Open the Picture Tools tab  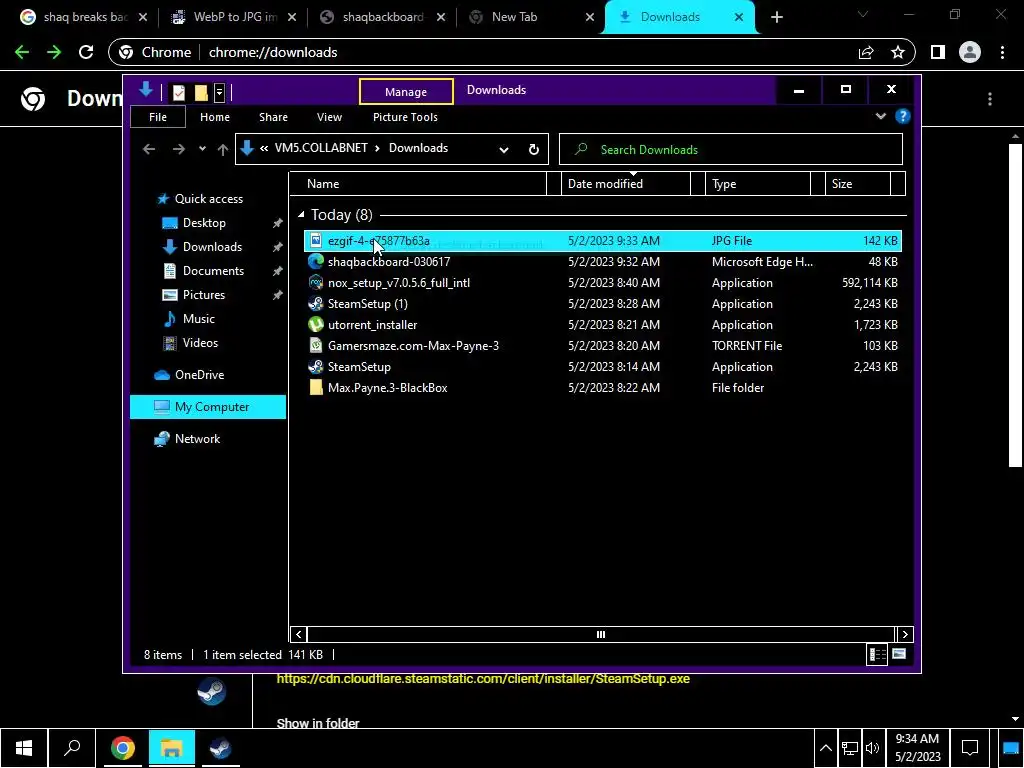pos(405,117)
